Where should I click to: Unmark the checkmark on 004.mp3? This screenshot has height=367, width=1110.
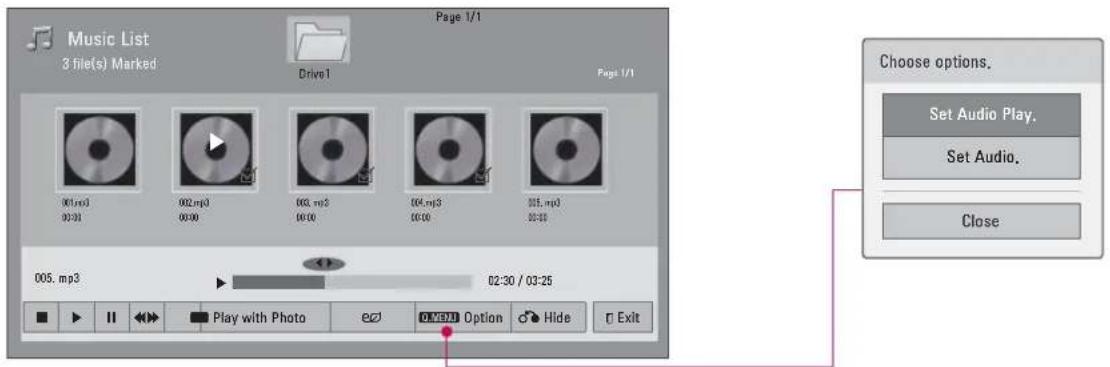[x=482, y=175]
